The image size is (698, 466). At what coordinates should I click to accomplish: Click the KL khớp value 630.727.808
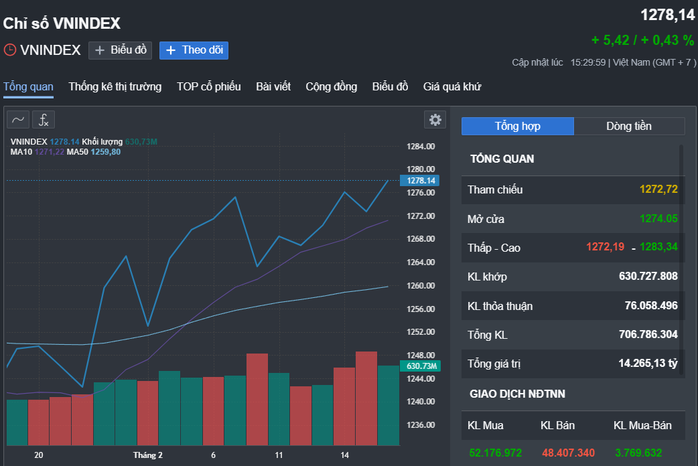648,276
